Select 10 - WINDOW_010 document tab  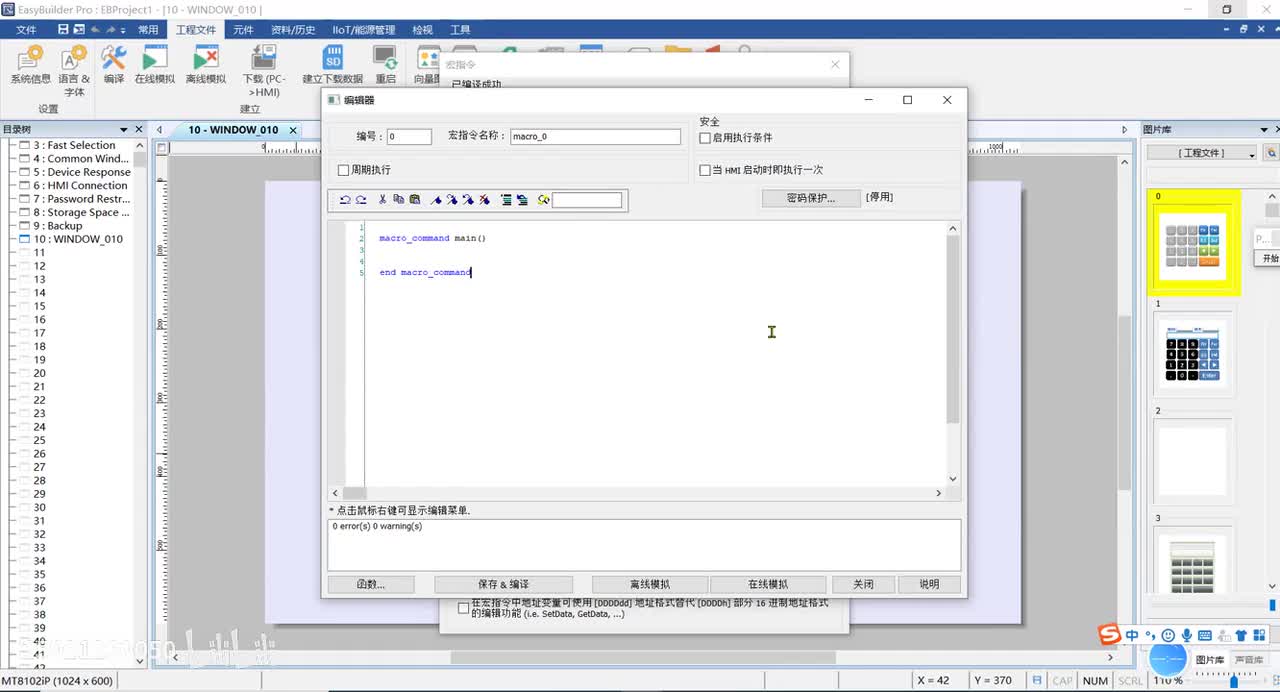click(x=233, y=130)
